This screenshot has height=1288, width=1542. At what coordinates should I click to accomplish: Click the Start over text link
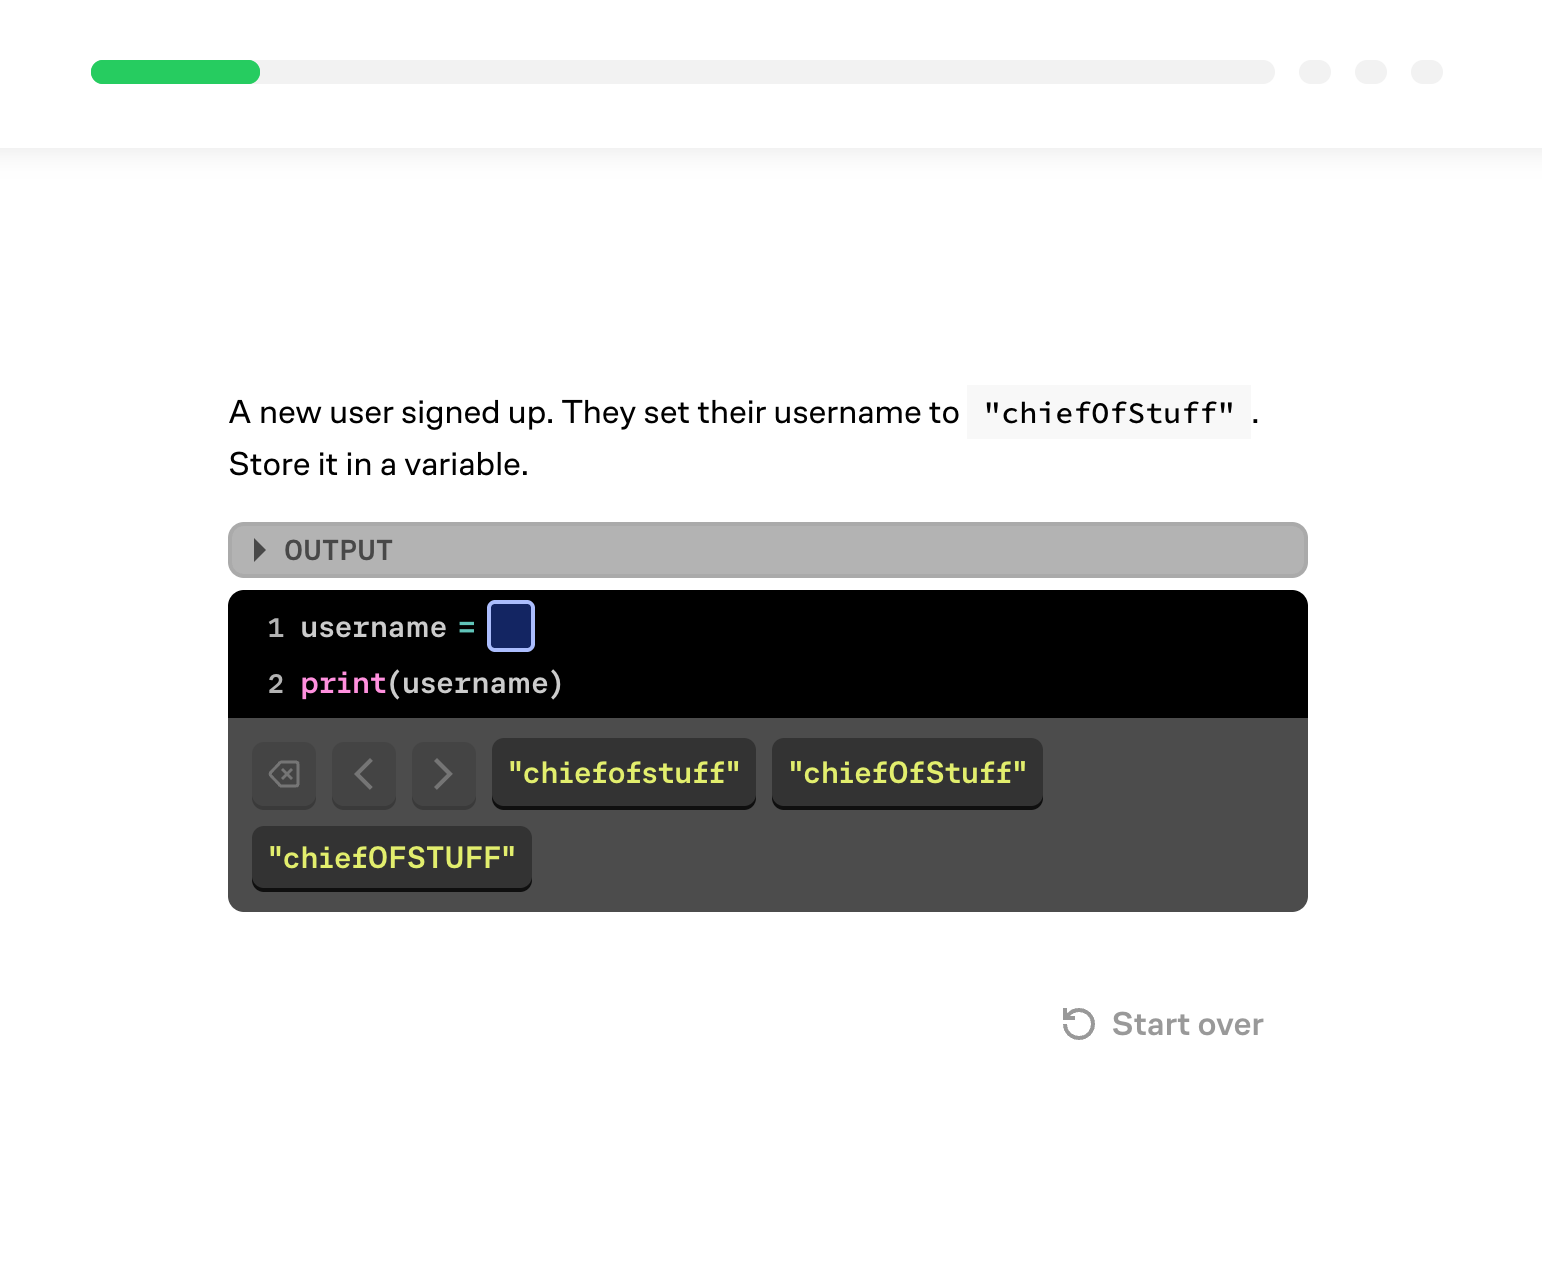(1187, 1024)
